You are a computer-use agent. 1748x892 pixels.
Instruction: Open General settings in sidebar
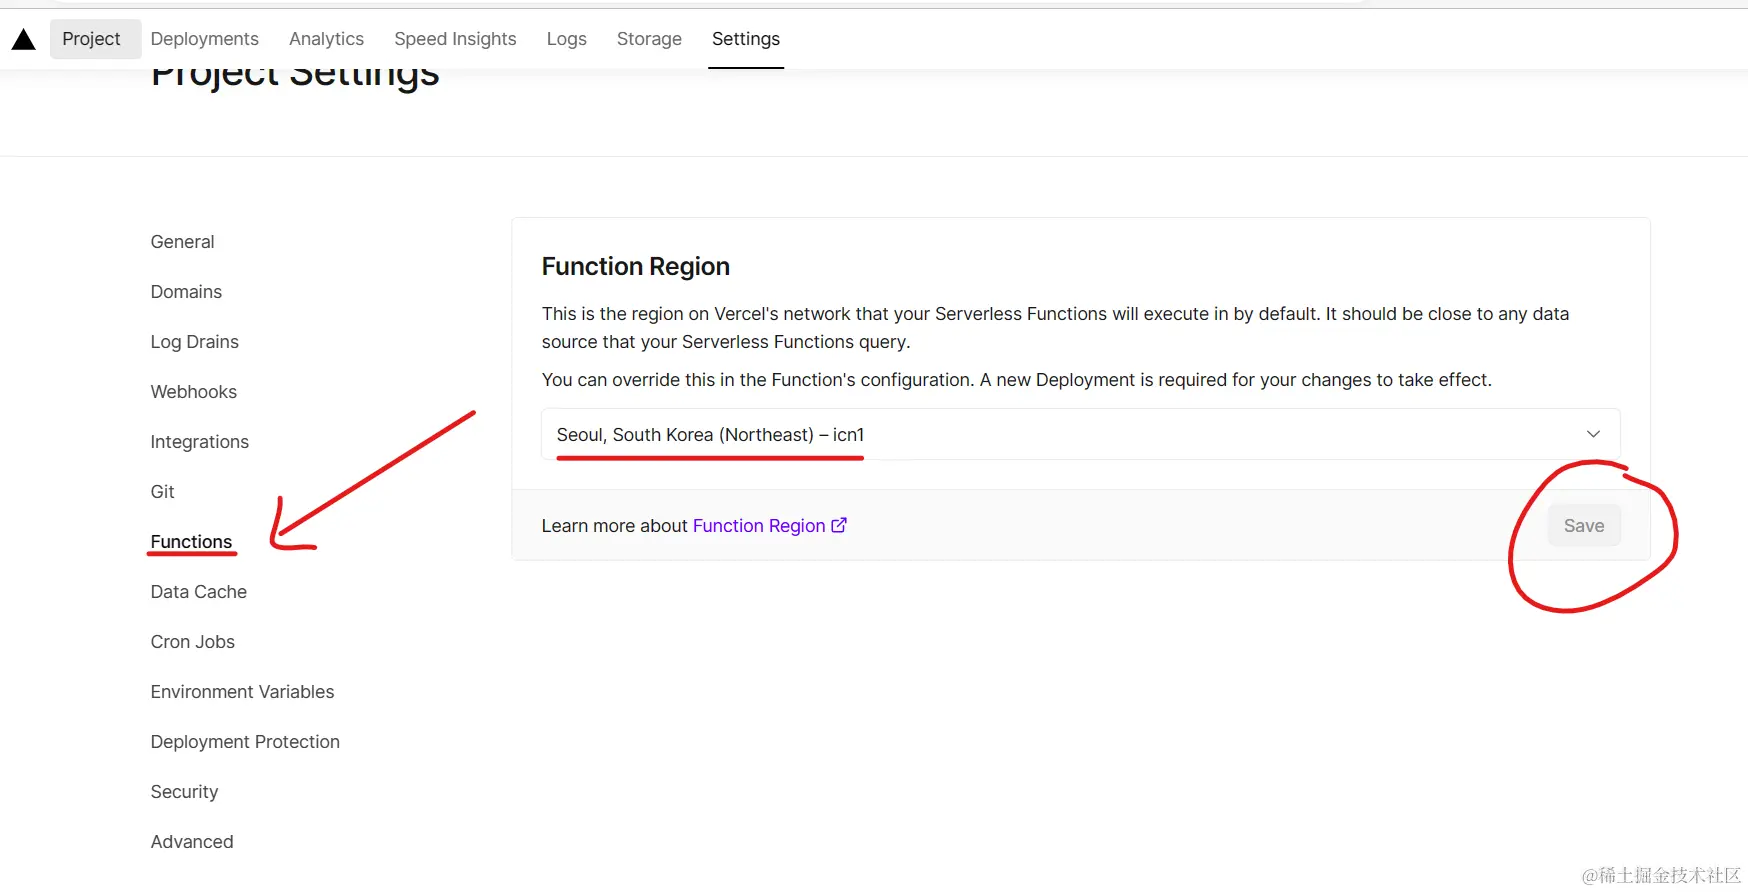point(182,242)
